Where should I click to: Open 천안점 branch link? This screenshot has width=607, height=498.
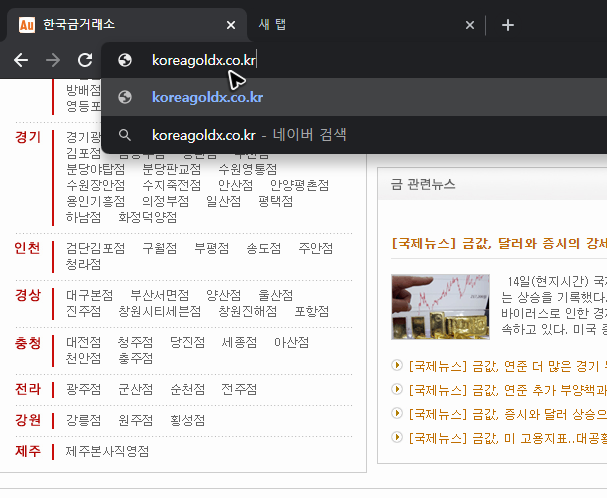point(83,358)
